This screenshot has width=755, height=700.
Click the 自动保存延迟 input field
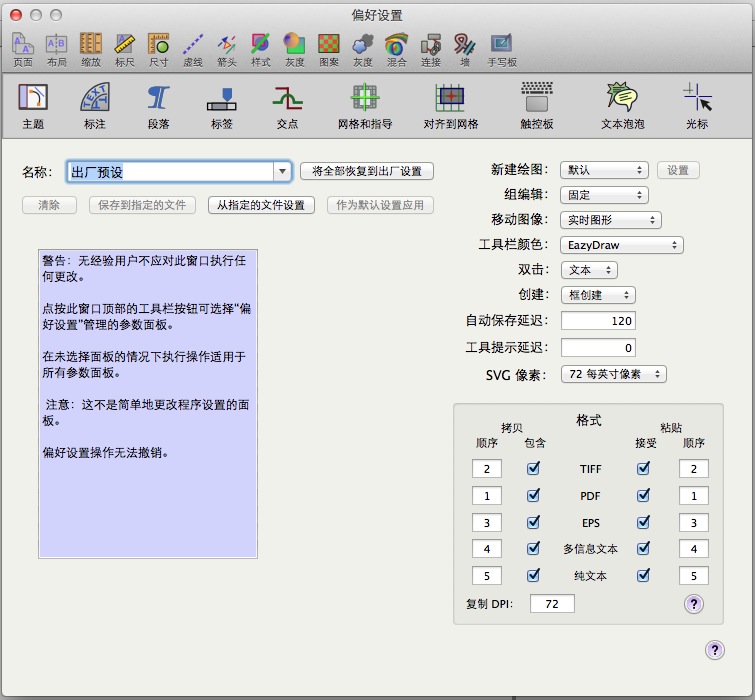[x=597, y=322]
